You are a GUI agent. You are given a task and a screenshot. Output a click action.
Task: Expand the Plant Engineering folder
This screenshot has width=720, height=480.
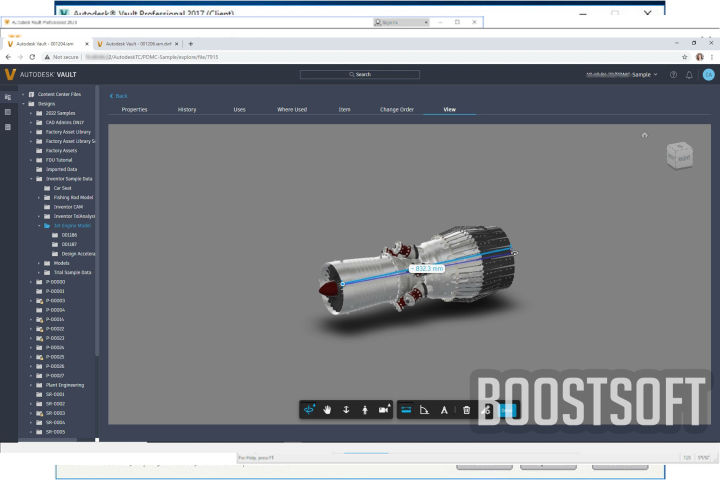click(31, 385)
